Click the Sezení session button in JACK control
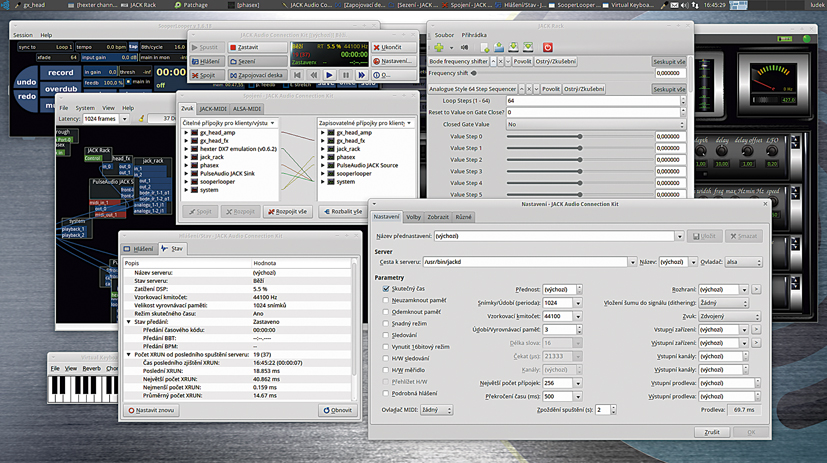 257,61
